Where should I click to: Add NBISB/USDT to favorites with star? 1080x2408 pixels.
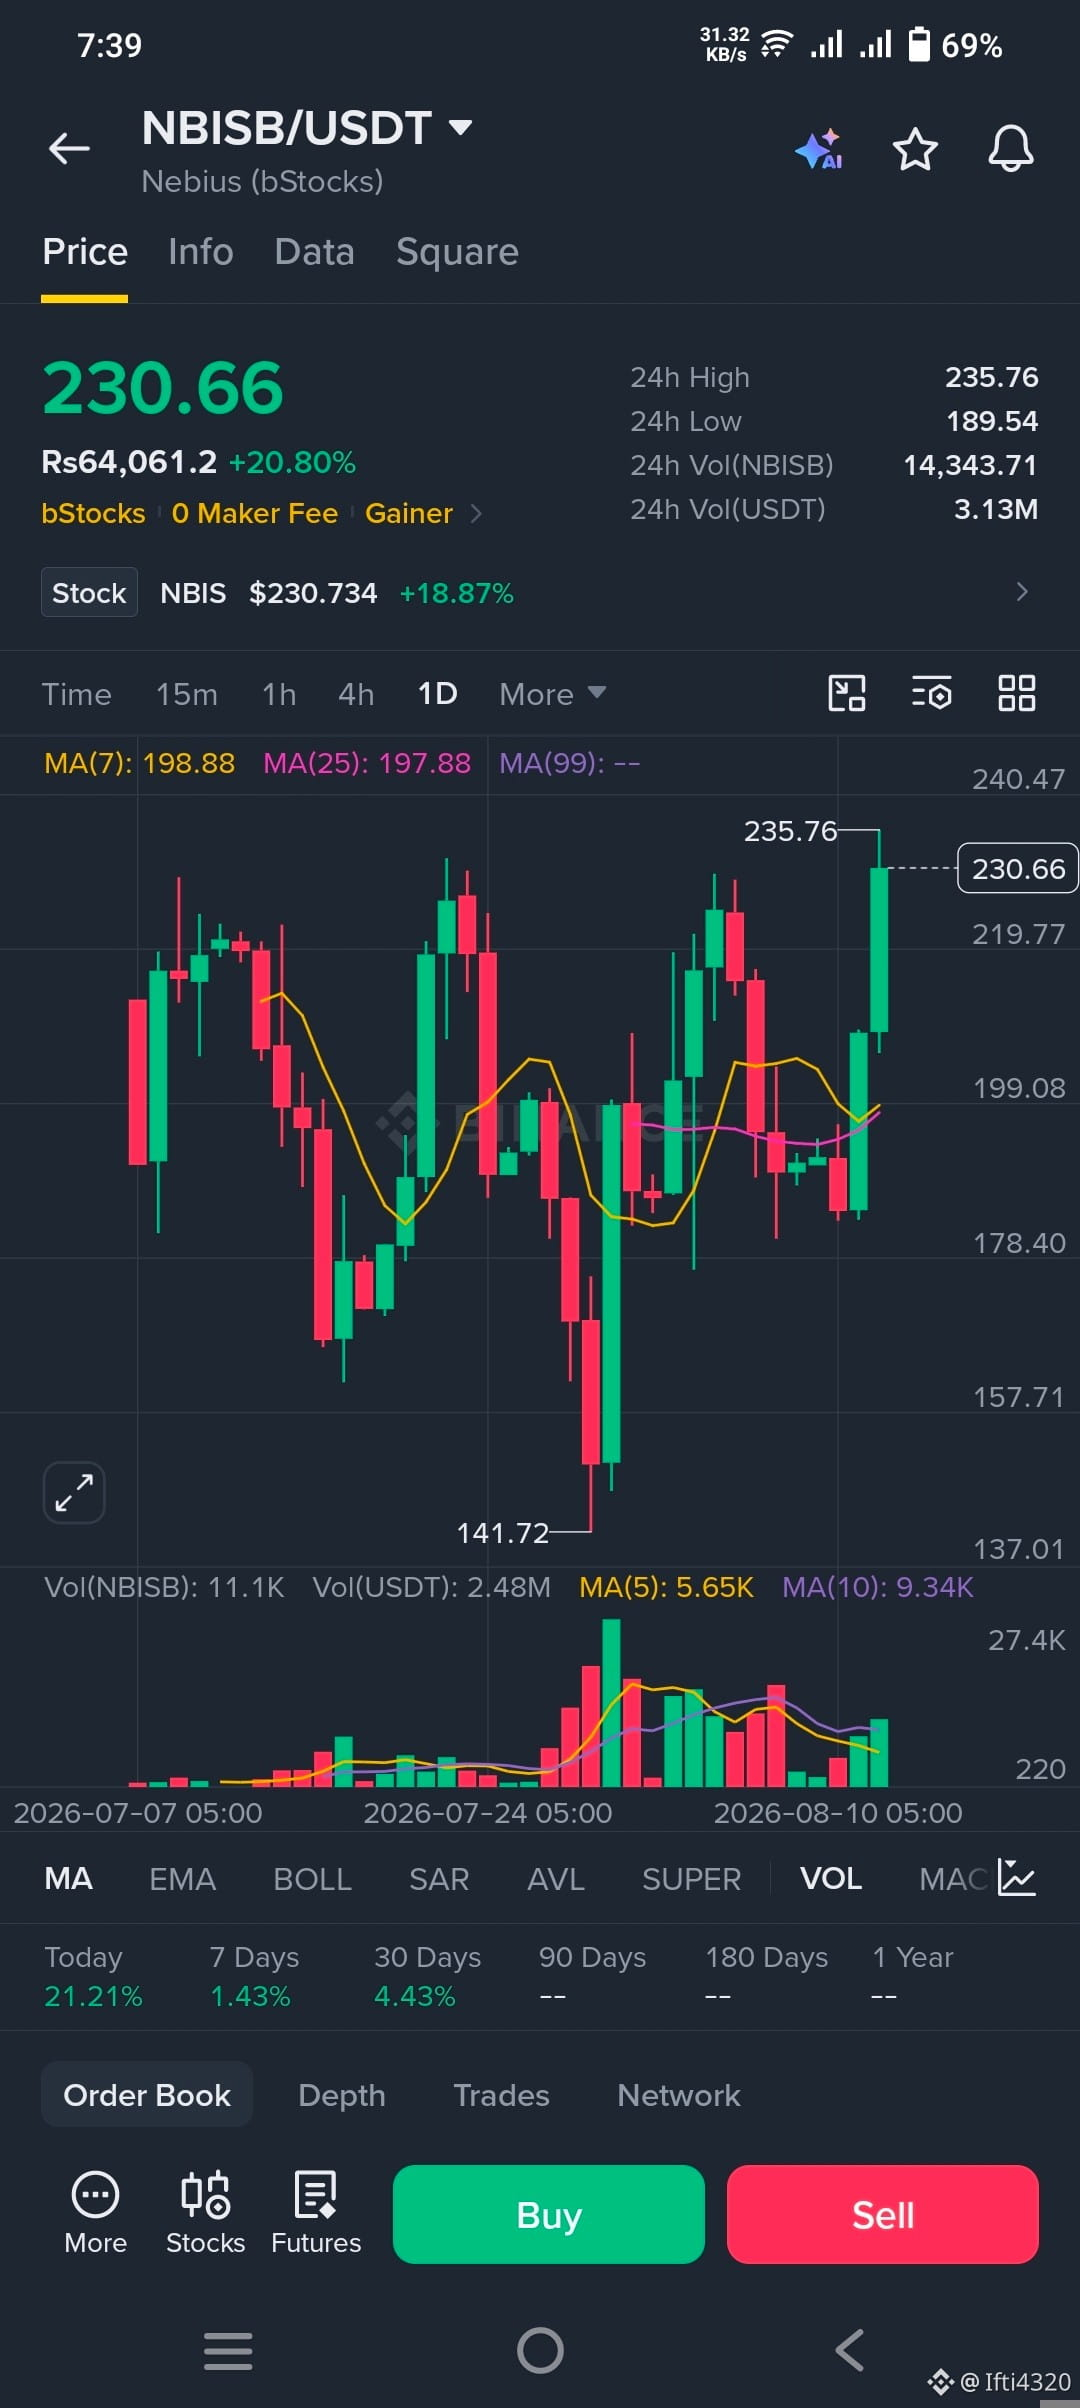point(914,149)
